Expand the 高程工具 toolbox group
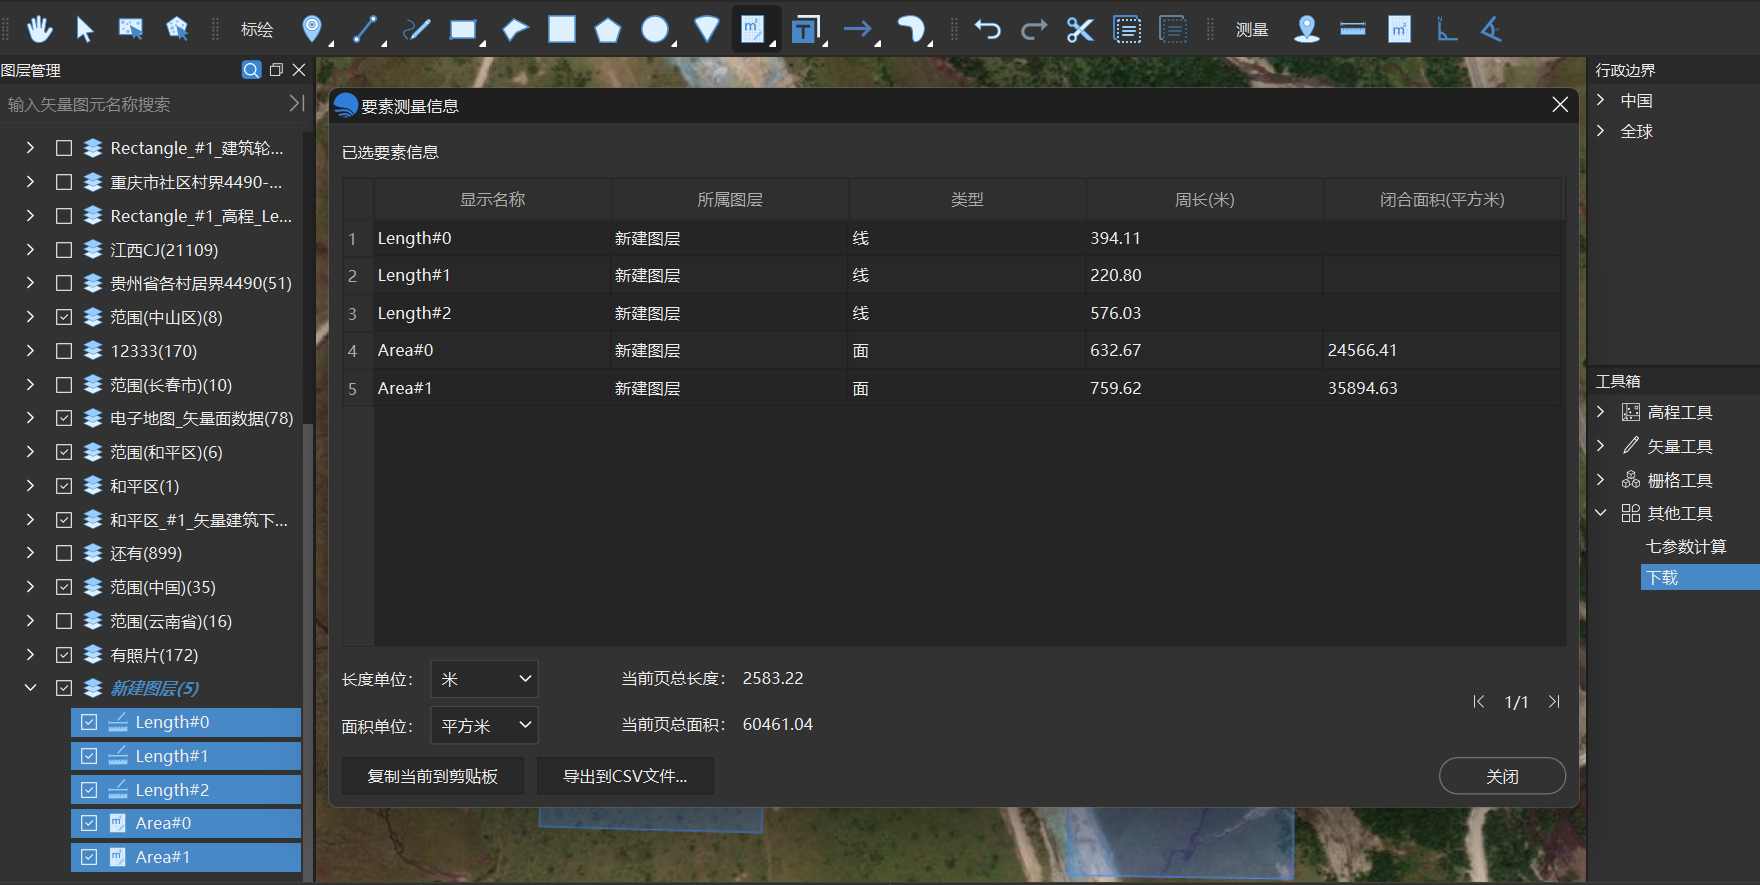 [x=1600, y=412]
